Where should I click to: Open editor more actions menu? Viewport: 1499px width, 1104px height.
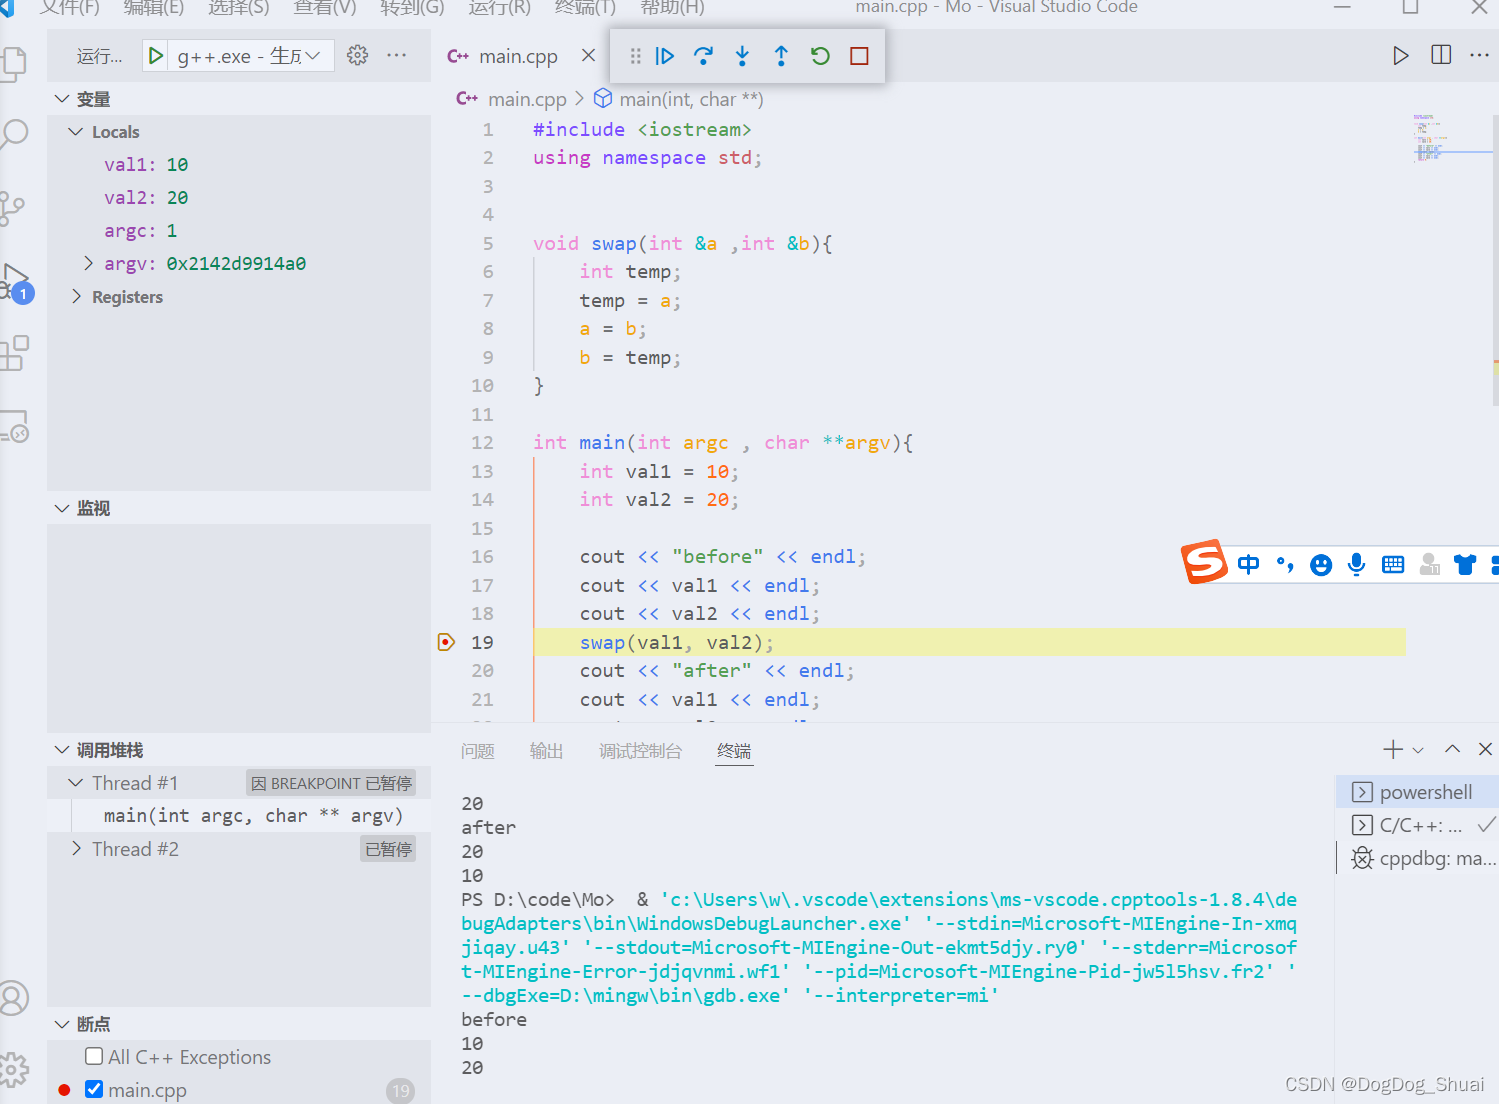(x=1480, y=55)
